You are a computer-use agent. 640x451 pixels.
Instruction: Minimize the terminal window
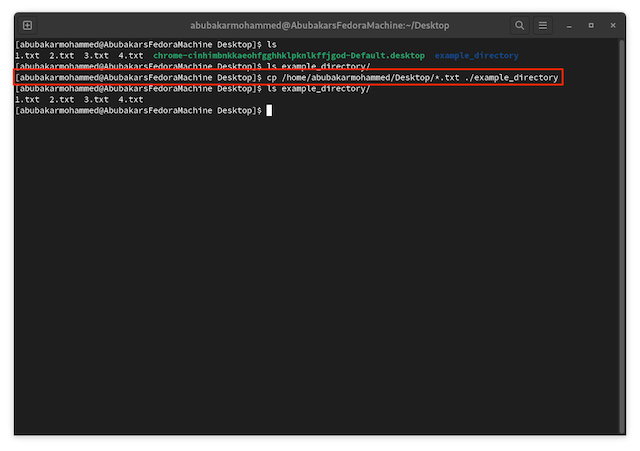[569, 25]
